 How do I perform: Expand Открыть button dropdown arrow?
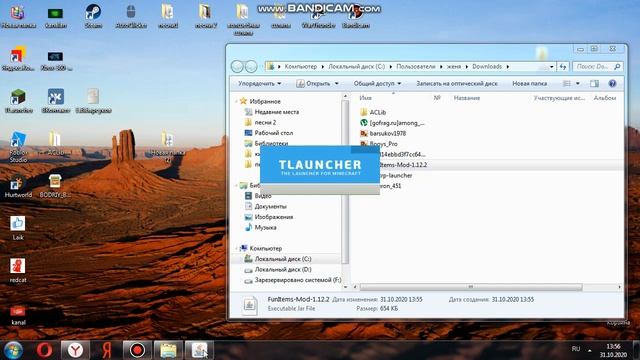point(337,83)
